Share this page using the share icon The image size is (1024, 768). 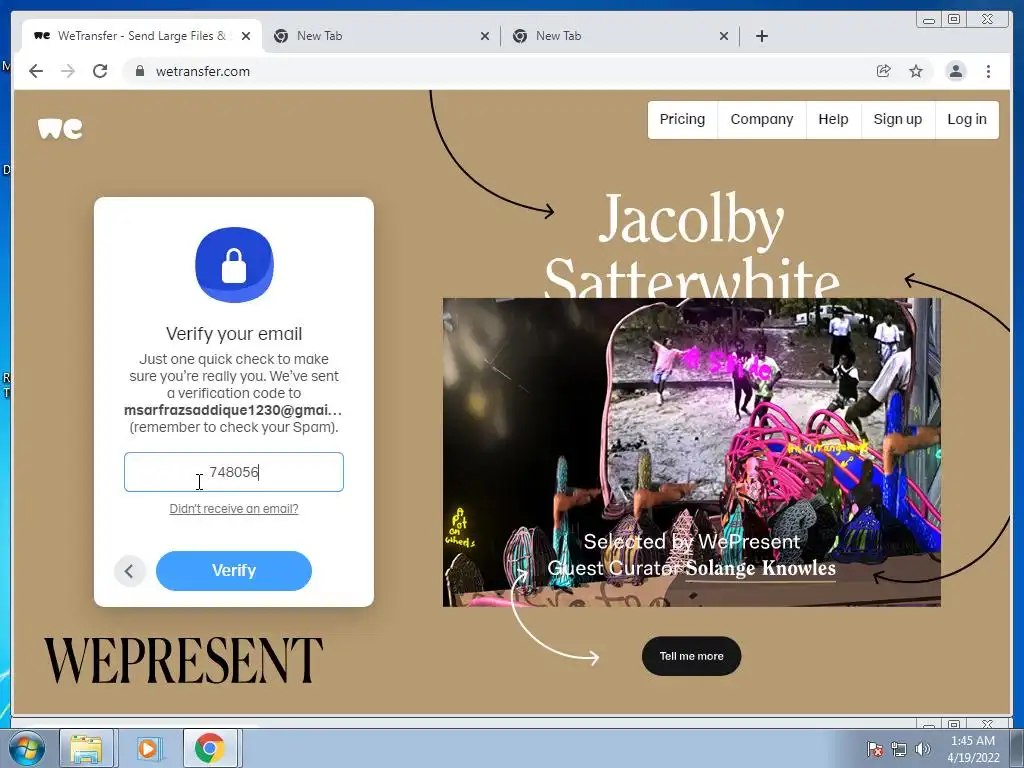click(x=884, y=71)
